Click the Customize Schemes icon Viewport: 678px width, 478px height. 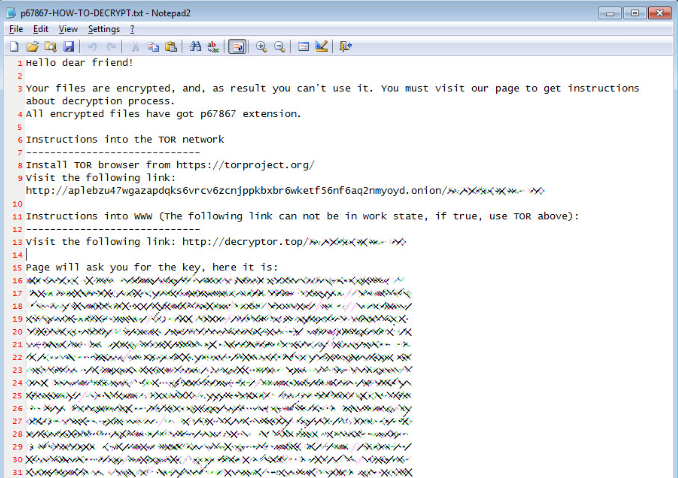point(321,46)
